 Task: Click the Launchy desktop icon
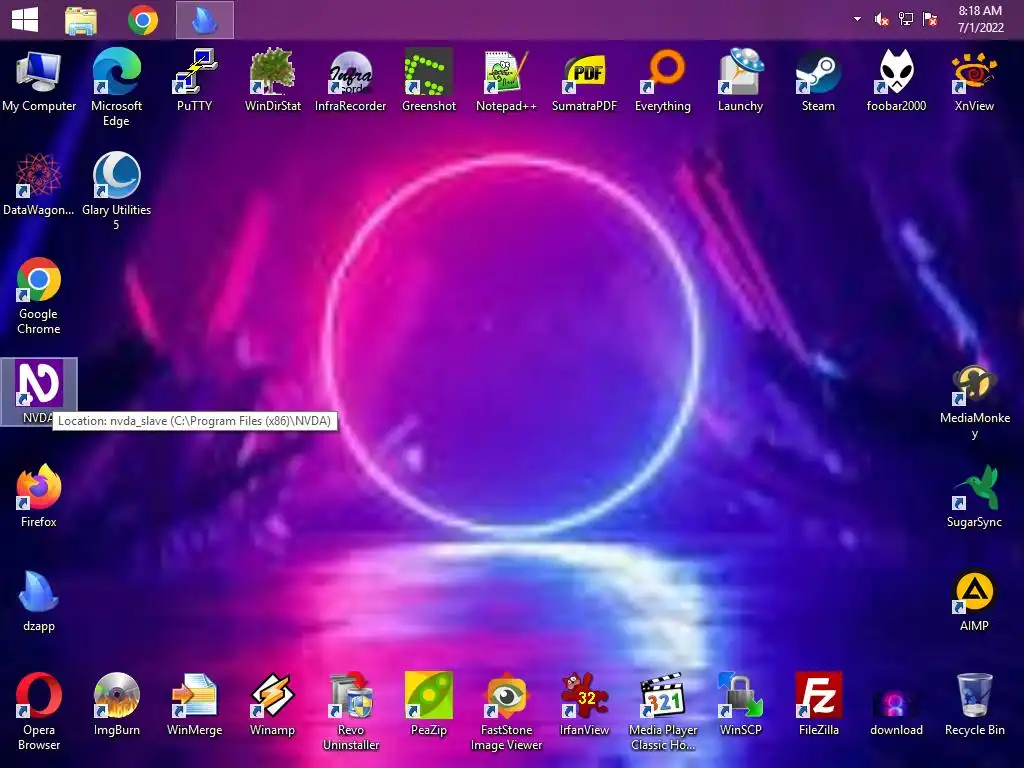point(740,80)
